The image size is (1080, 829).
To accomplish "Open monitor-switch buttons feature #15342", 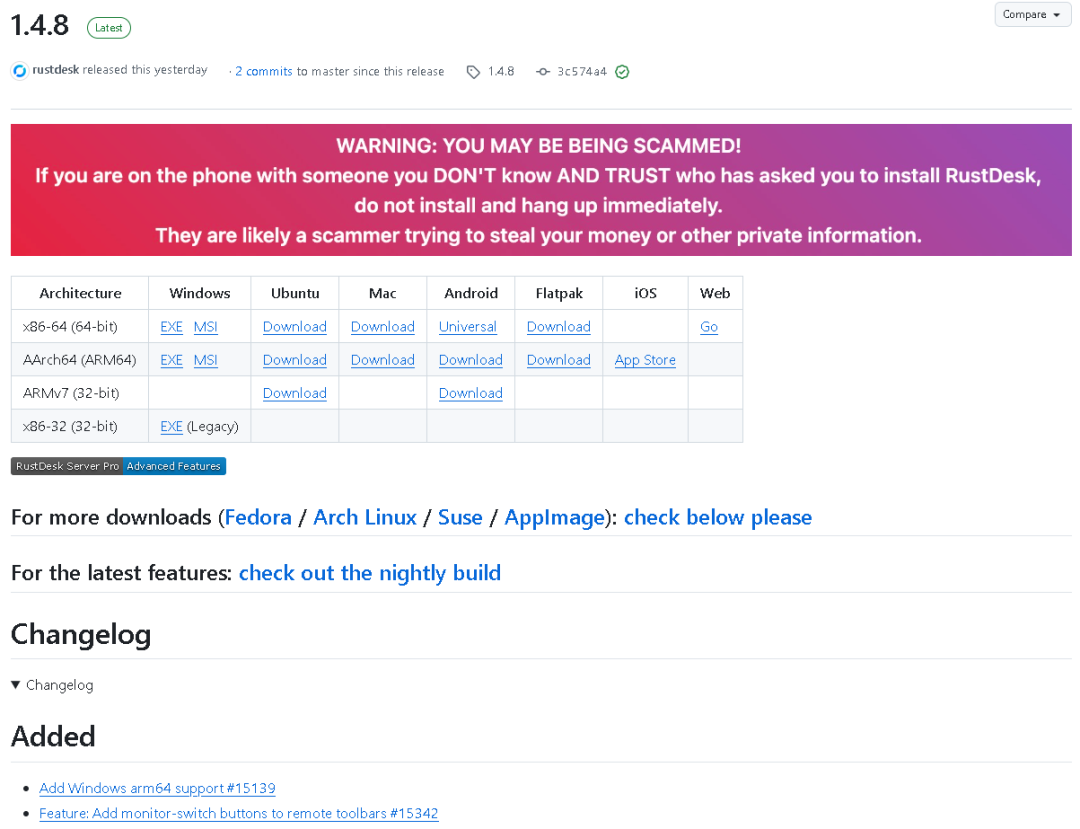I will tap(238, 814).
